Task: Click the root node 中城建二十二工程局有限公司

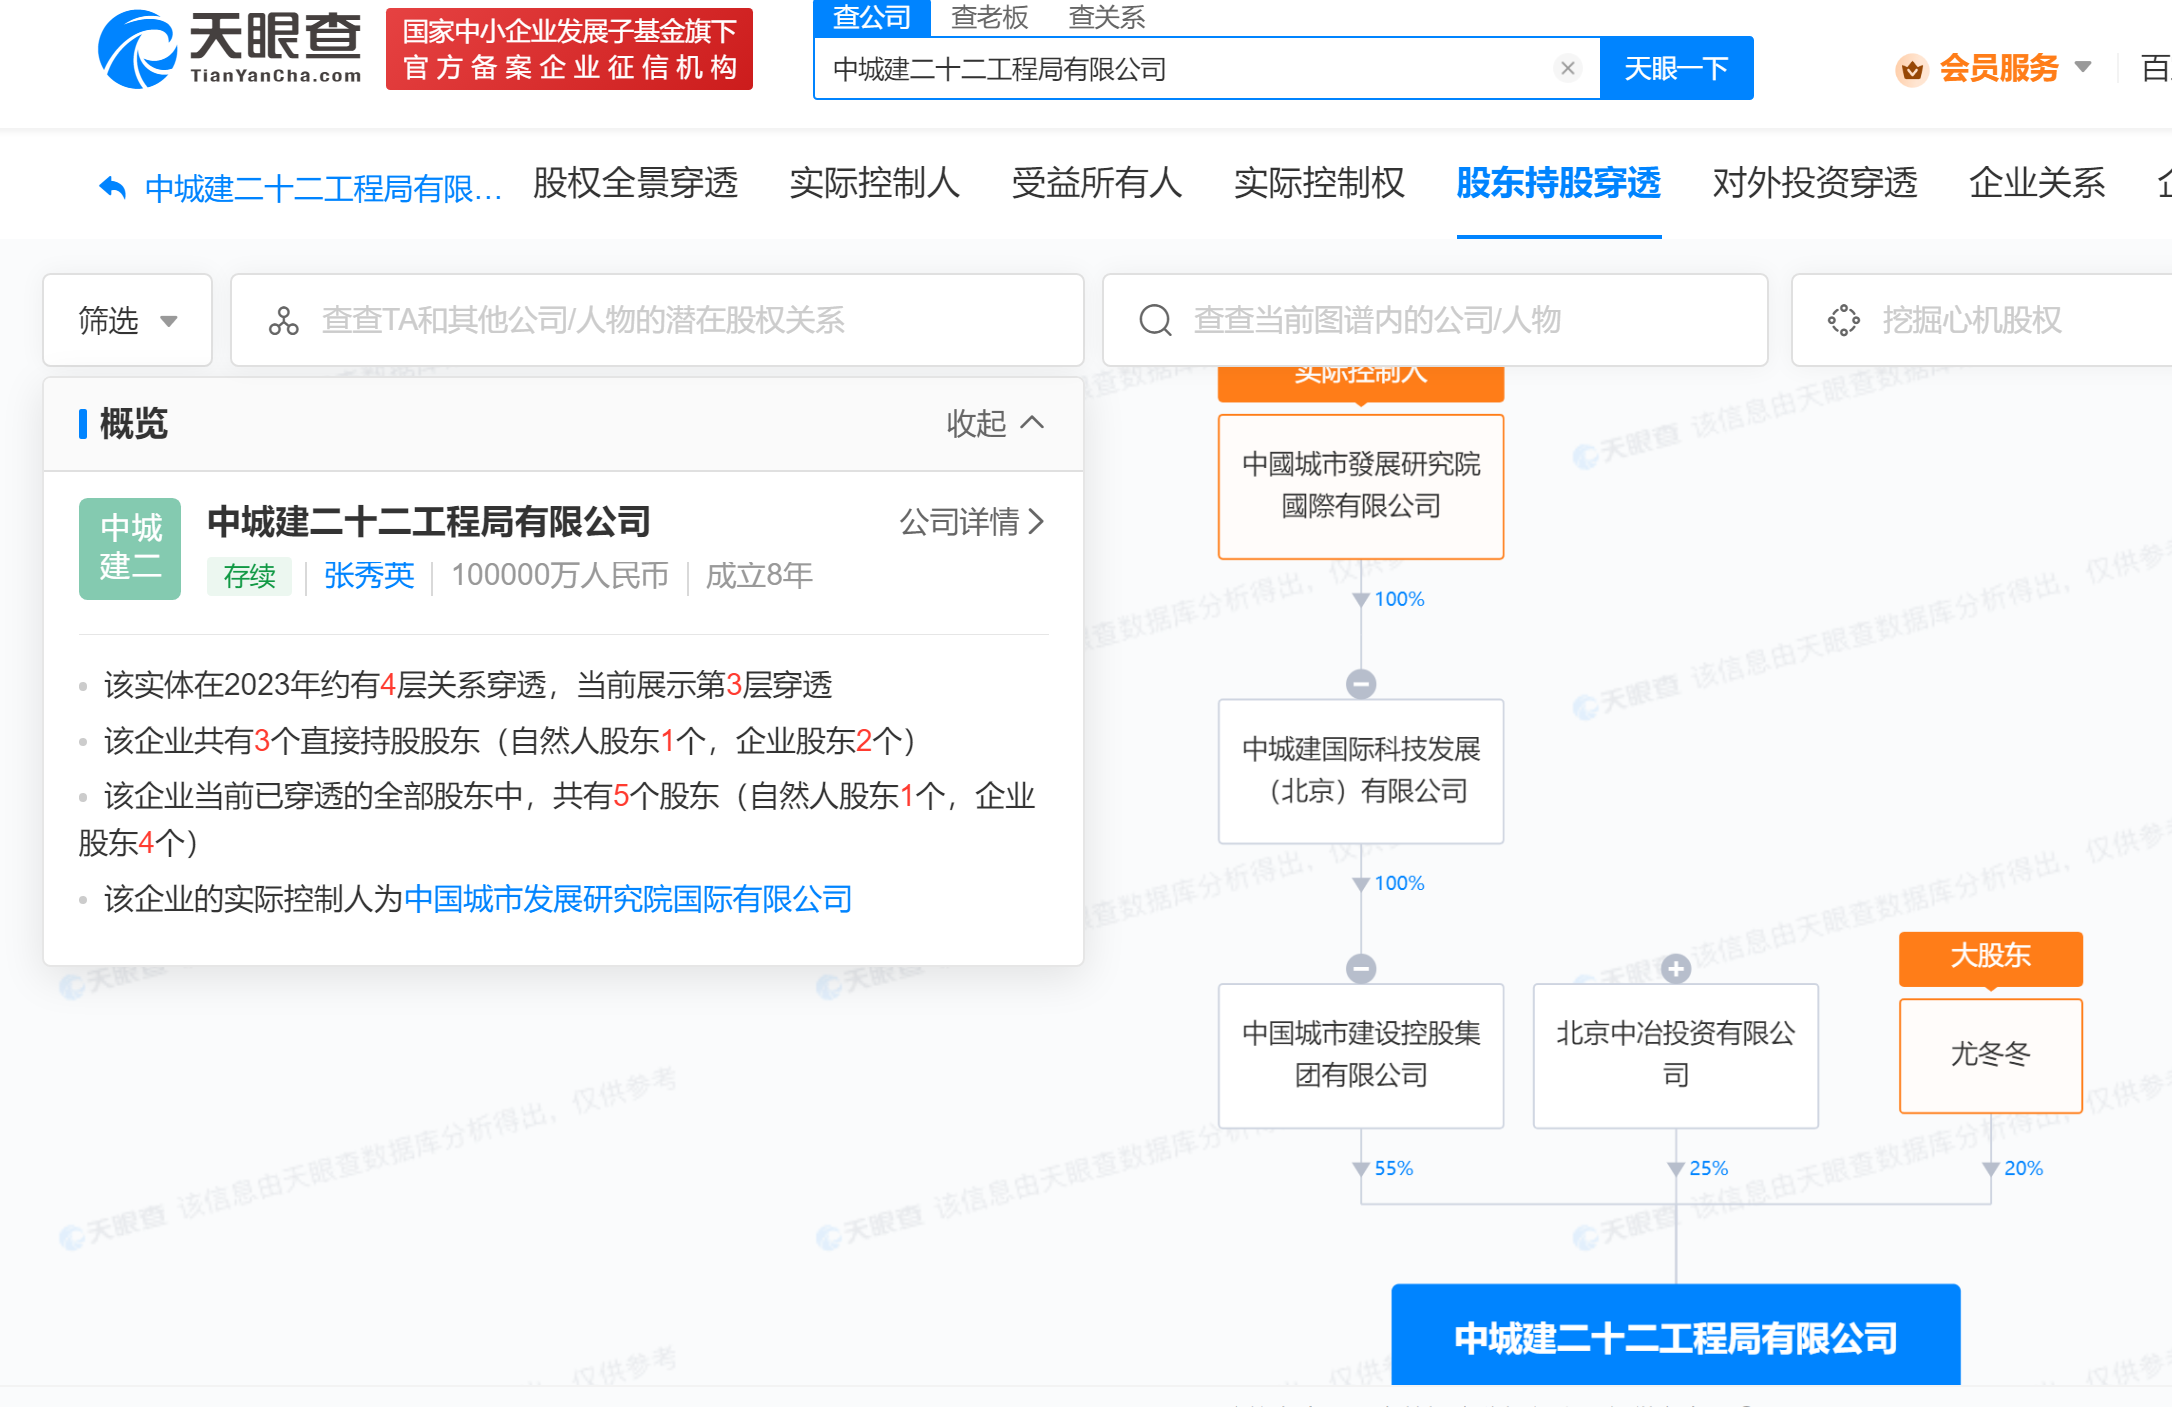Action: (1676, 1334)
